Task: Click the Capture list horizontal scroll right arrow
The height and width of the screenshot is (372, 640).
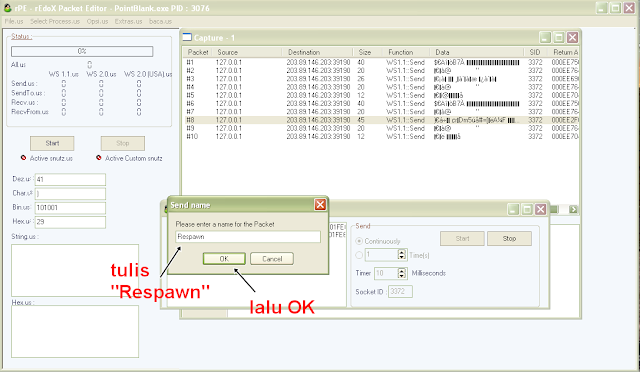Action: click(573, 209)
